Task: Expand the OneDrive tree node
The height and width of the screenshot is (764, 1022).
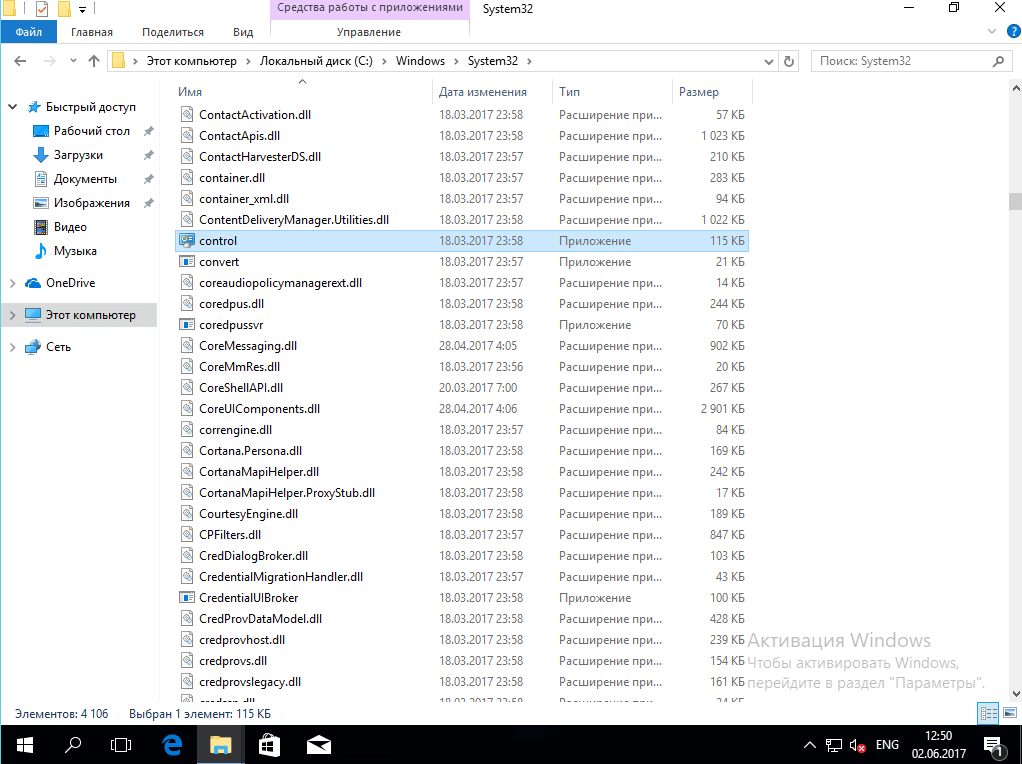Action: pyautogui.click(x=12, y=283)
